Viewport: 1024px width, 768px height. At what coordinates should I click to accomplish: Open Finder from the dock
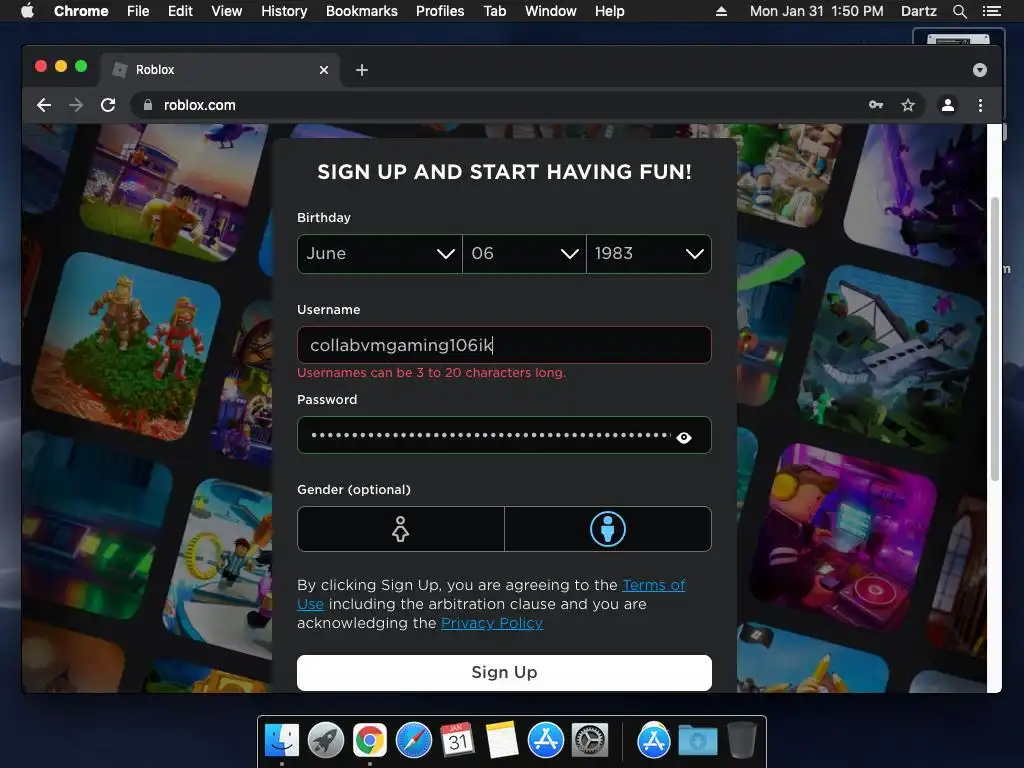[282, 741]
